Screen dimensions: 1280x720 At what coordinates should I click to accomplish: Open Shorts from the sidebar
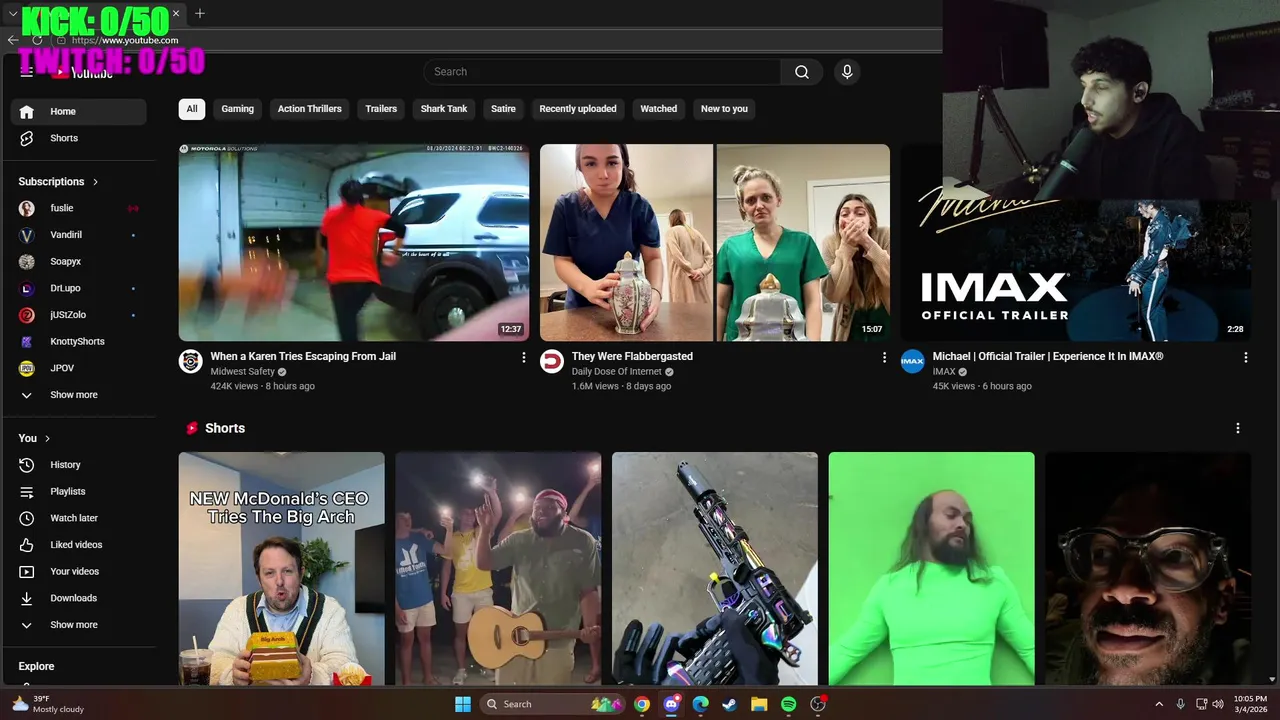[x=78, y=138]
